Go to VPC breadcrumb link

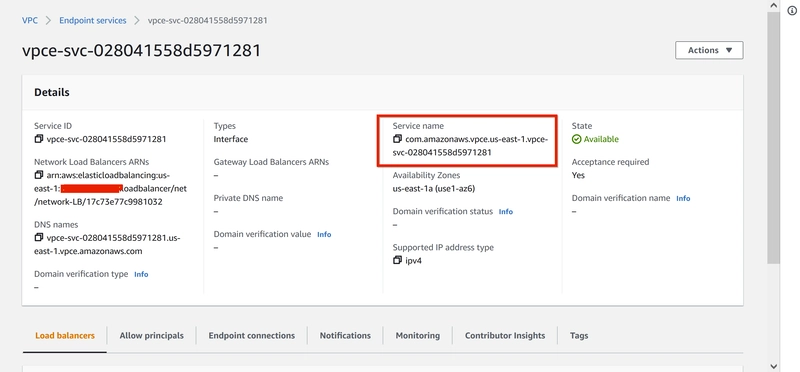(x=30, y=20)
